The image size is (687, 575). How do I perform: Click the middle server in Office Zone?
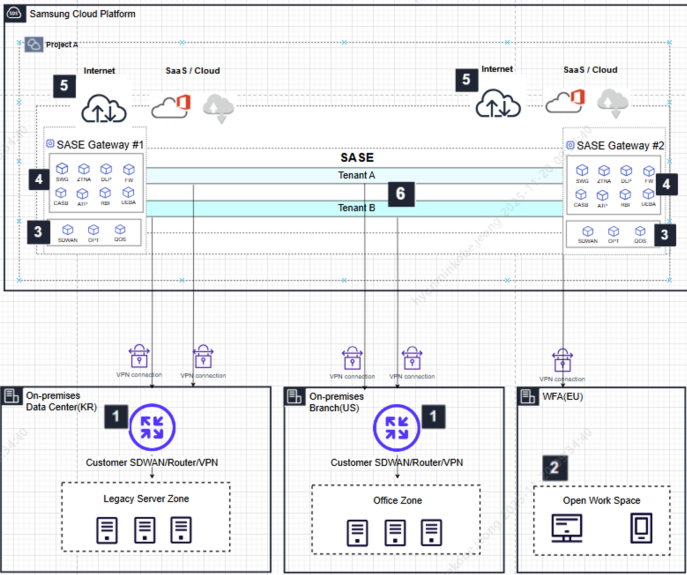[395, 532]
